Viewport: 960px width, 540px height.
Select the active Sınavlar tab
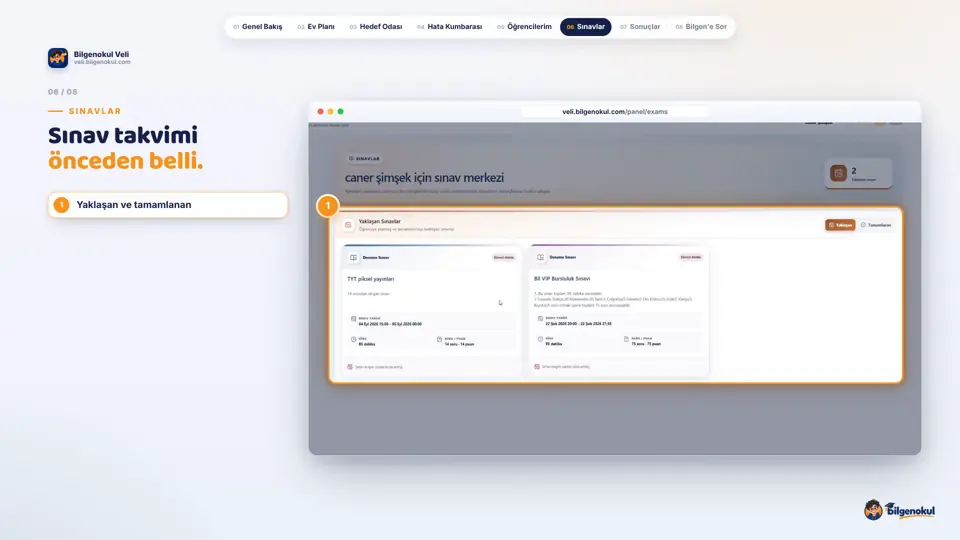pyautogui.click(x=585, y=27)
